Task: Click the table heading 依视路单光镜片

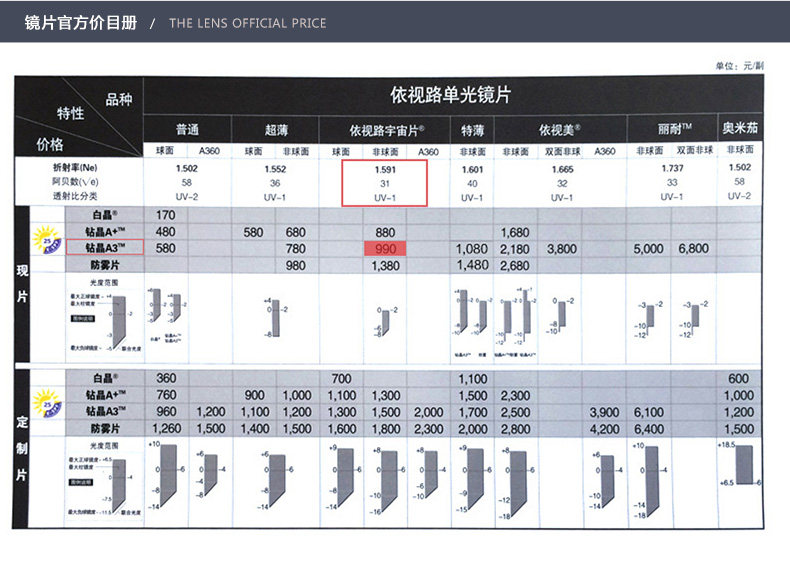Action: 450,95
